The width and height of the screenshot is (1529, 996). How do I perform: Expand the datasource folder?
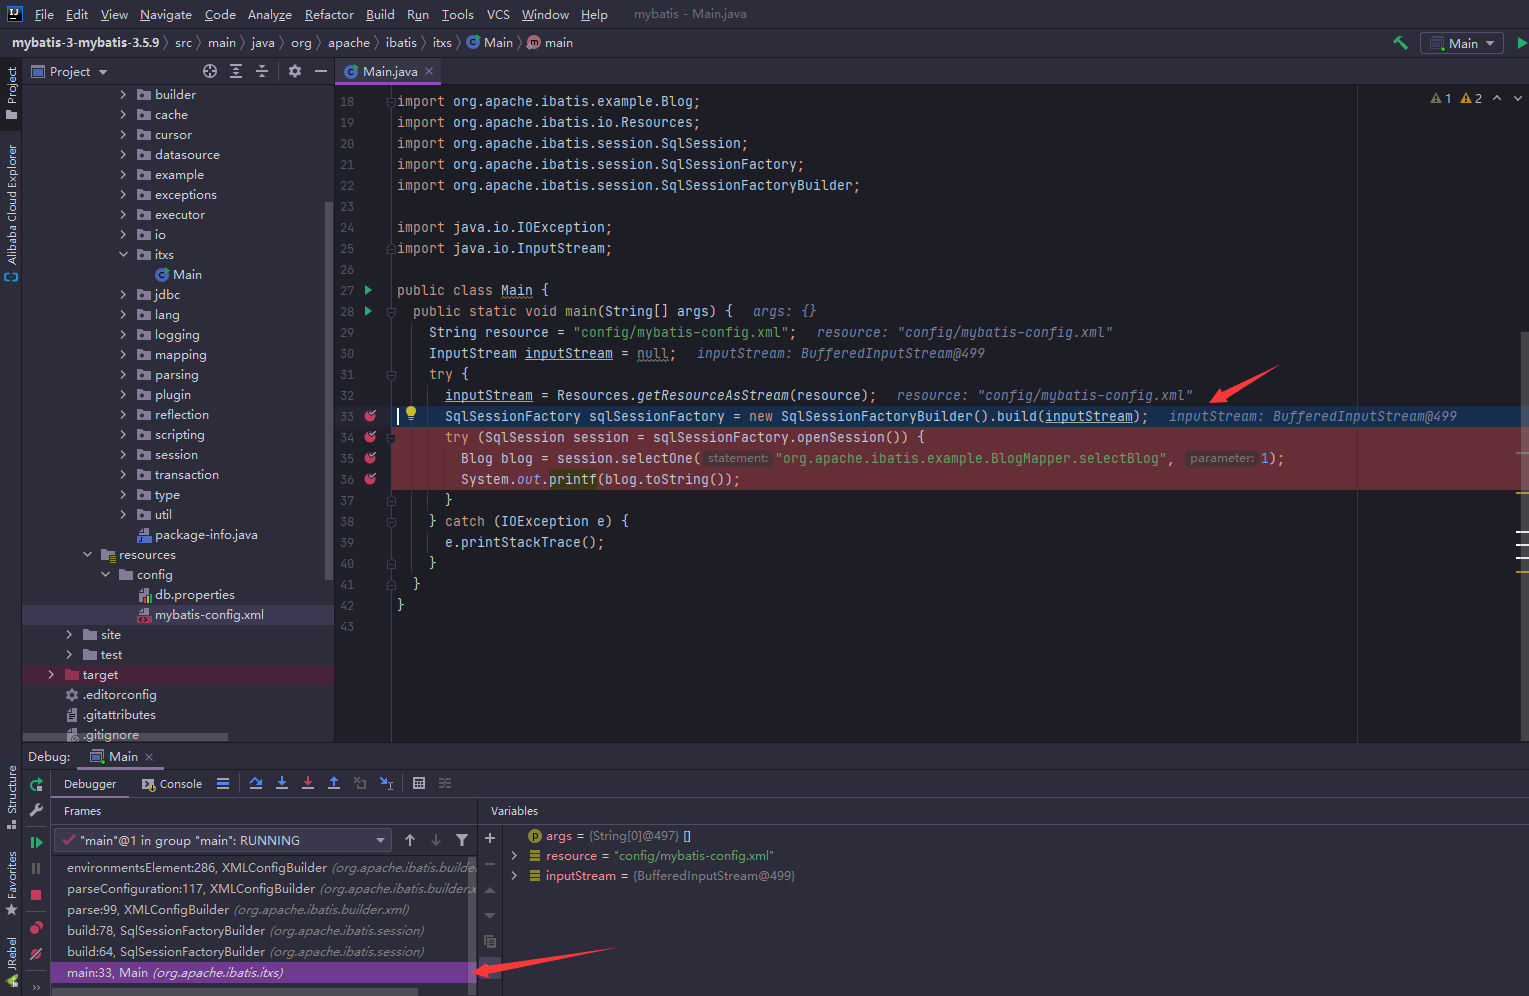[123, 154]
